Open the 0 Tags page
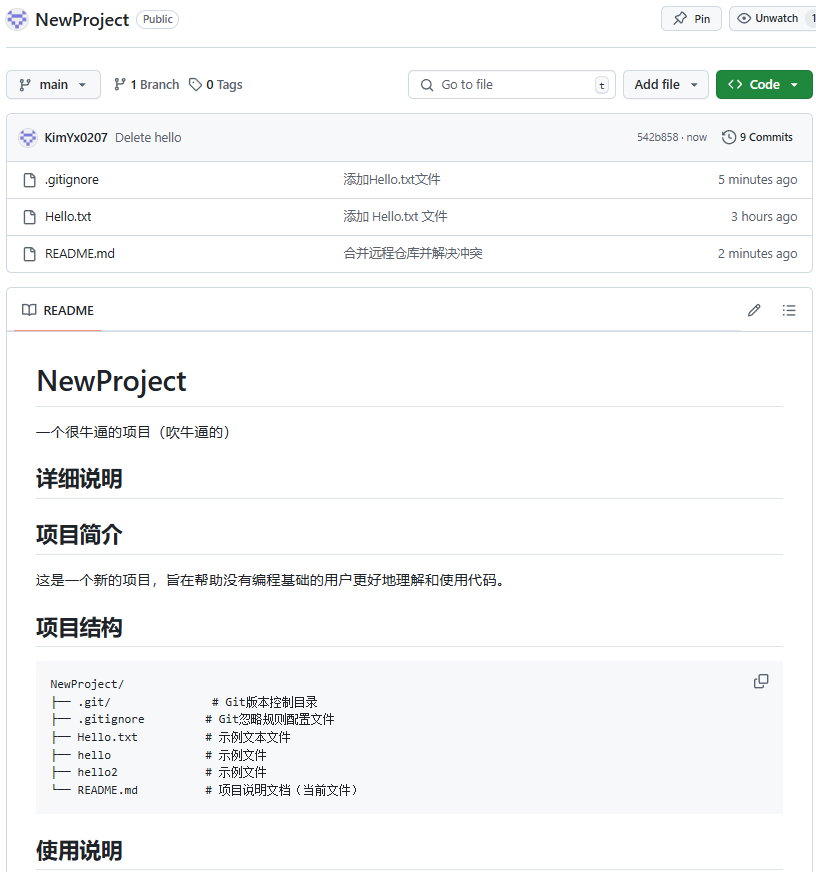Image resolution: width=816 pixels, height=872 pixels. point(216,85)
